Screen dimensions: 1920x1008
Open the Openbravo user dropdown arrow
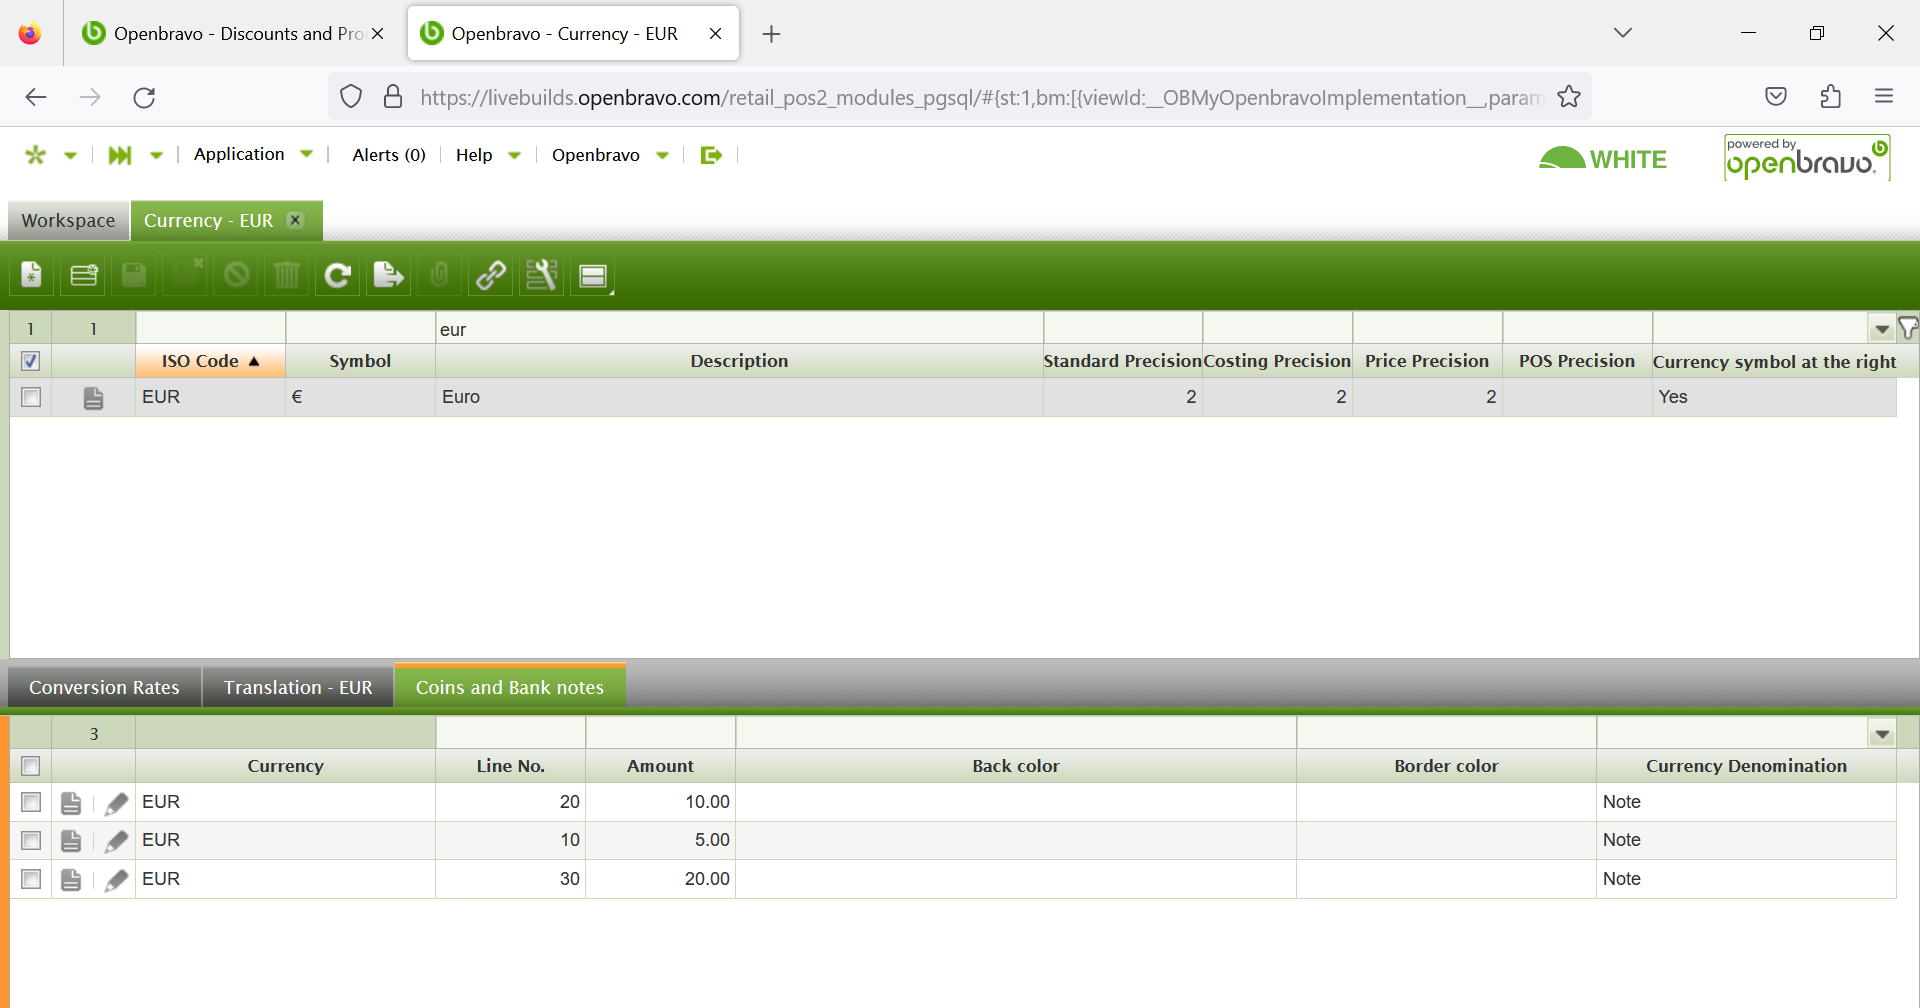pyautogui.click(x=662, y=155)
